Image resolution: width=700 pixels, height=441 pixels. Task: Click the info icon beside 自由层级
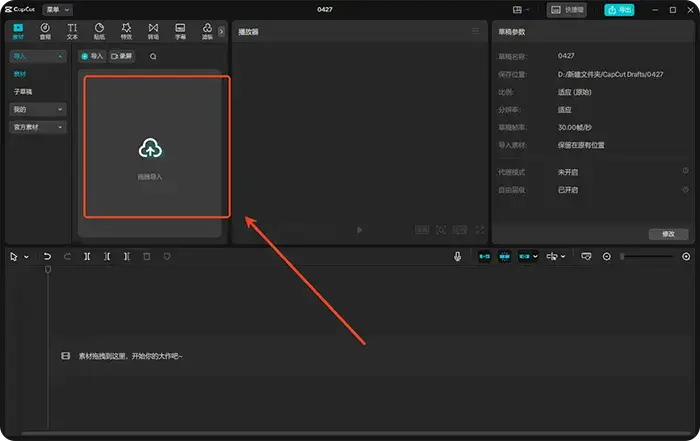pyautogui.click(x=685, y=190)
